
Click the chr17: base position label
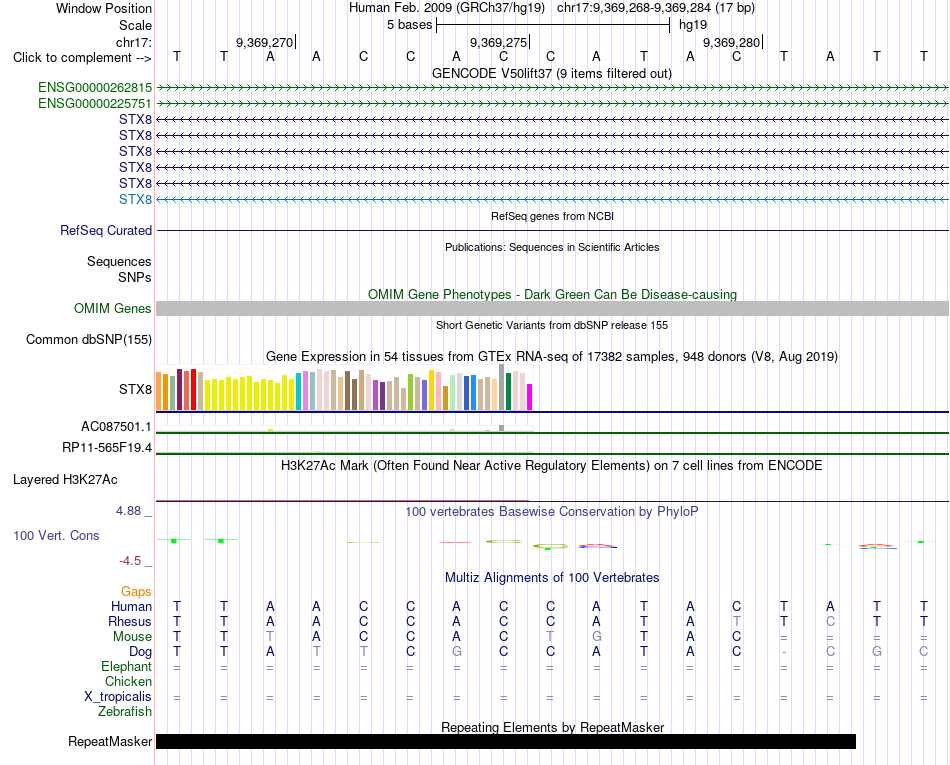[134, 42]
